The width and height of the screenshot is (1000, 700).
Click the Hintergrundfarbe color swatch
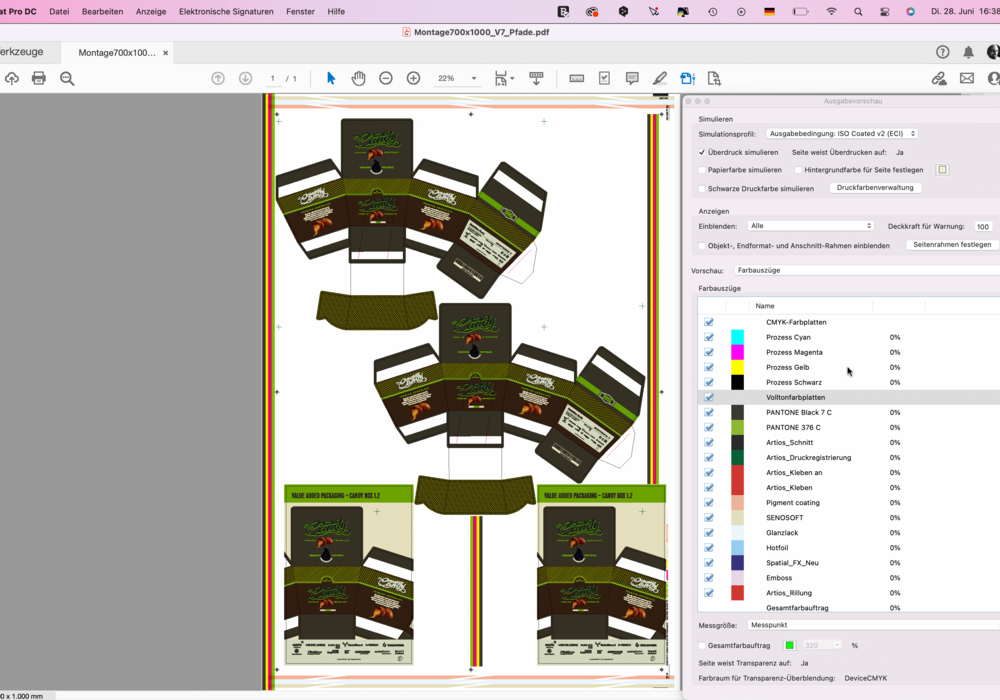[x=943, y=170]
